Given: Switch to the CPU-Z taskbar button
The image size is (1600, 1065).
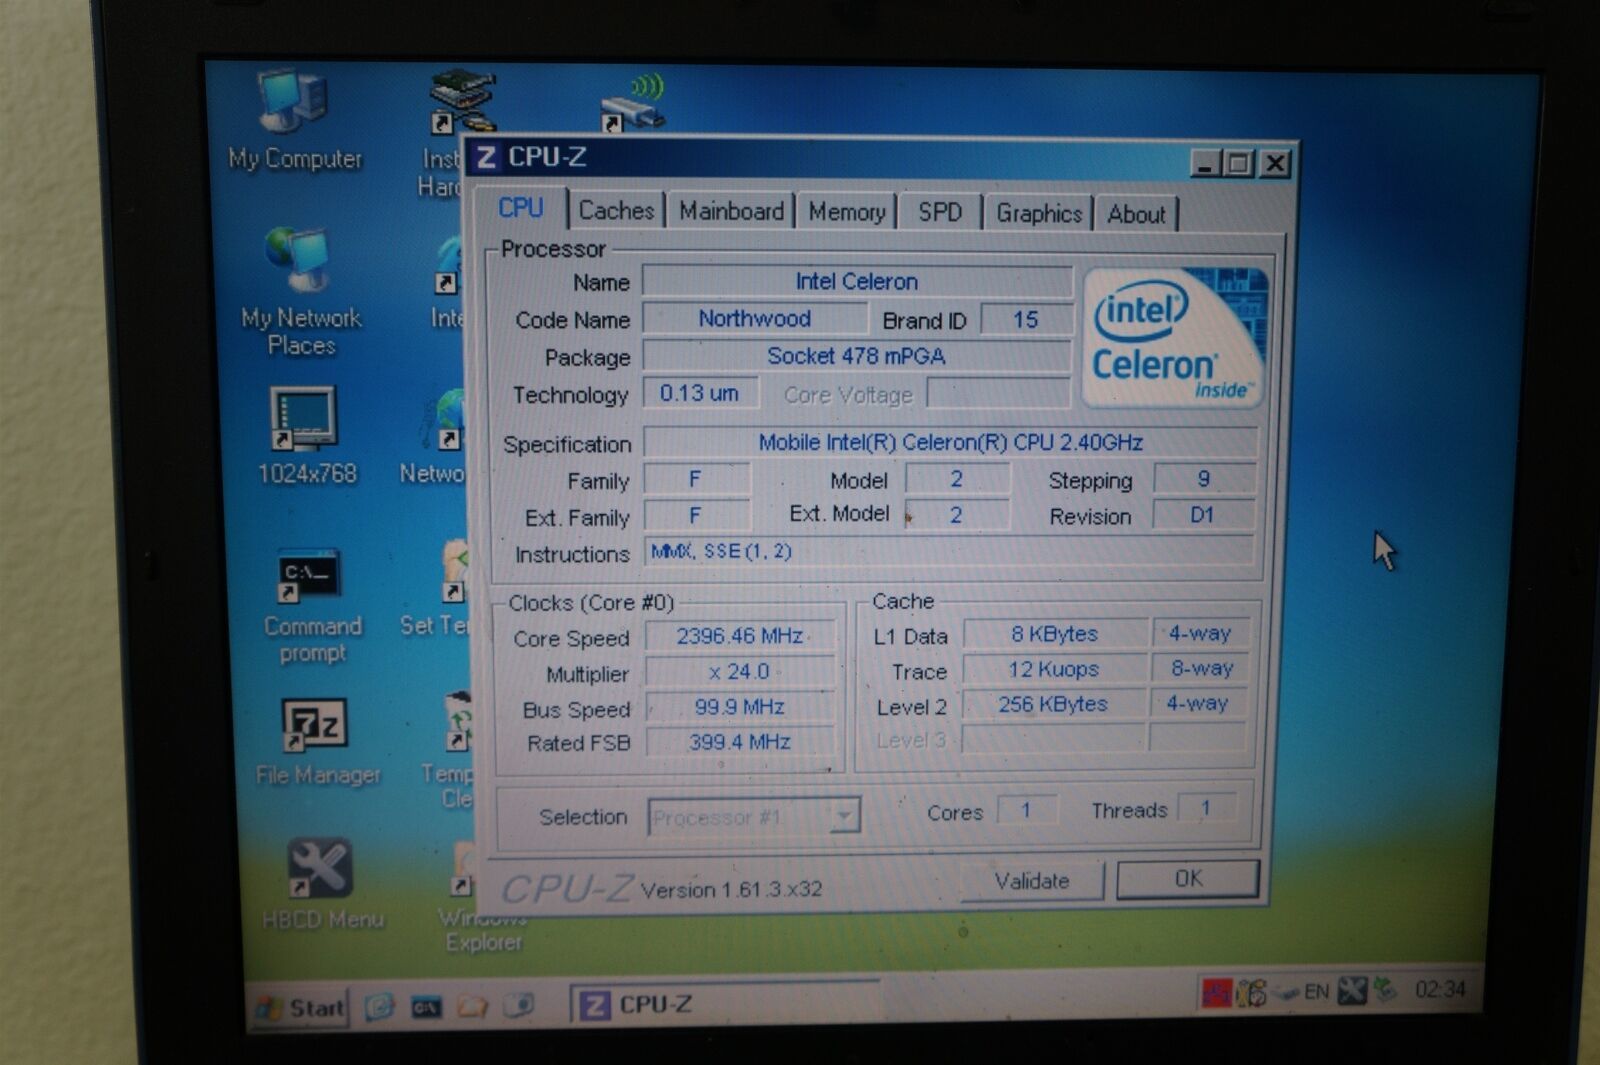Looking at the screenshot, I should pos(725,1004).
